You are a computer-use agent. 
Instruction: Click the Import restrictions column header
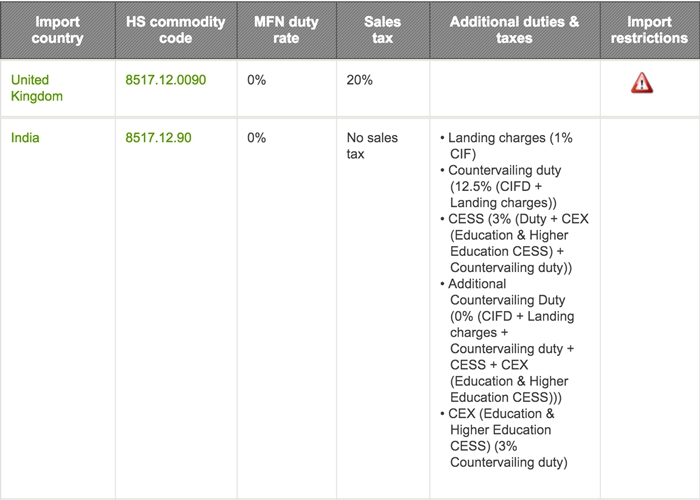tap(649, 30)
